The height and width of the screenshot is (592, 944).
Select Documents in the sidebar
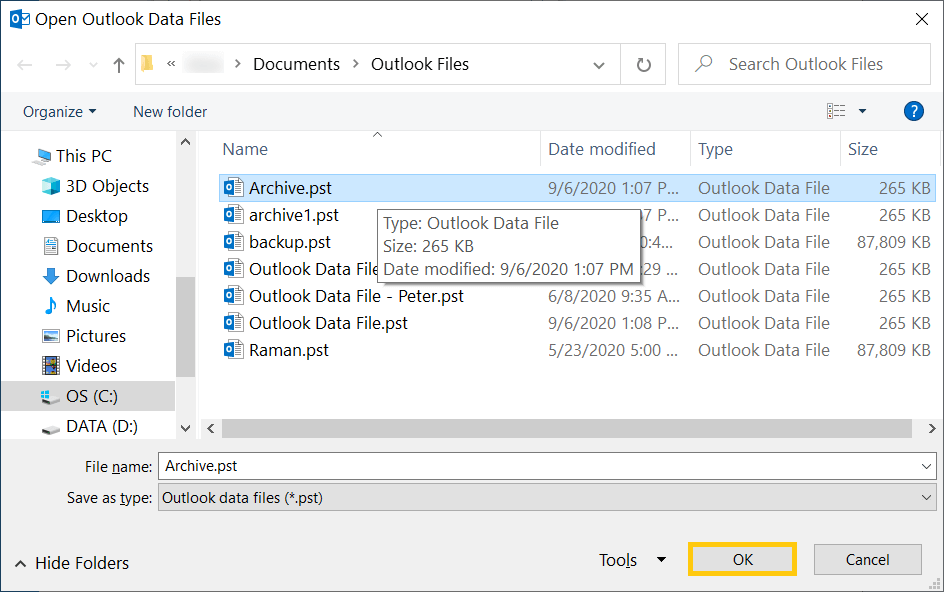tap(109, 246)
